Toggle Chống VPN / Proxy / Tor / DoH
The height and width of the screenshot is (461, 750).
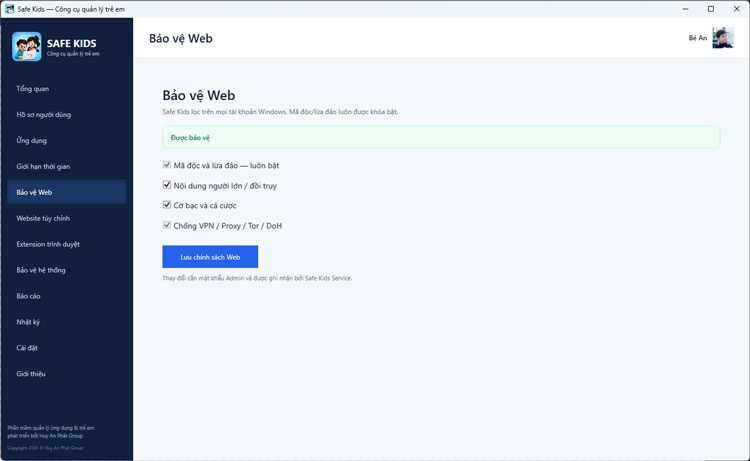pyautogui.click(x=167, y=225)
